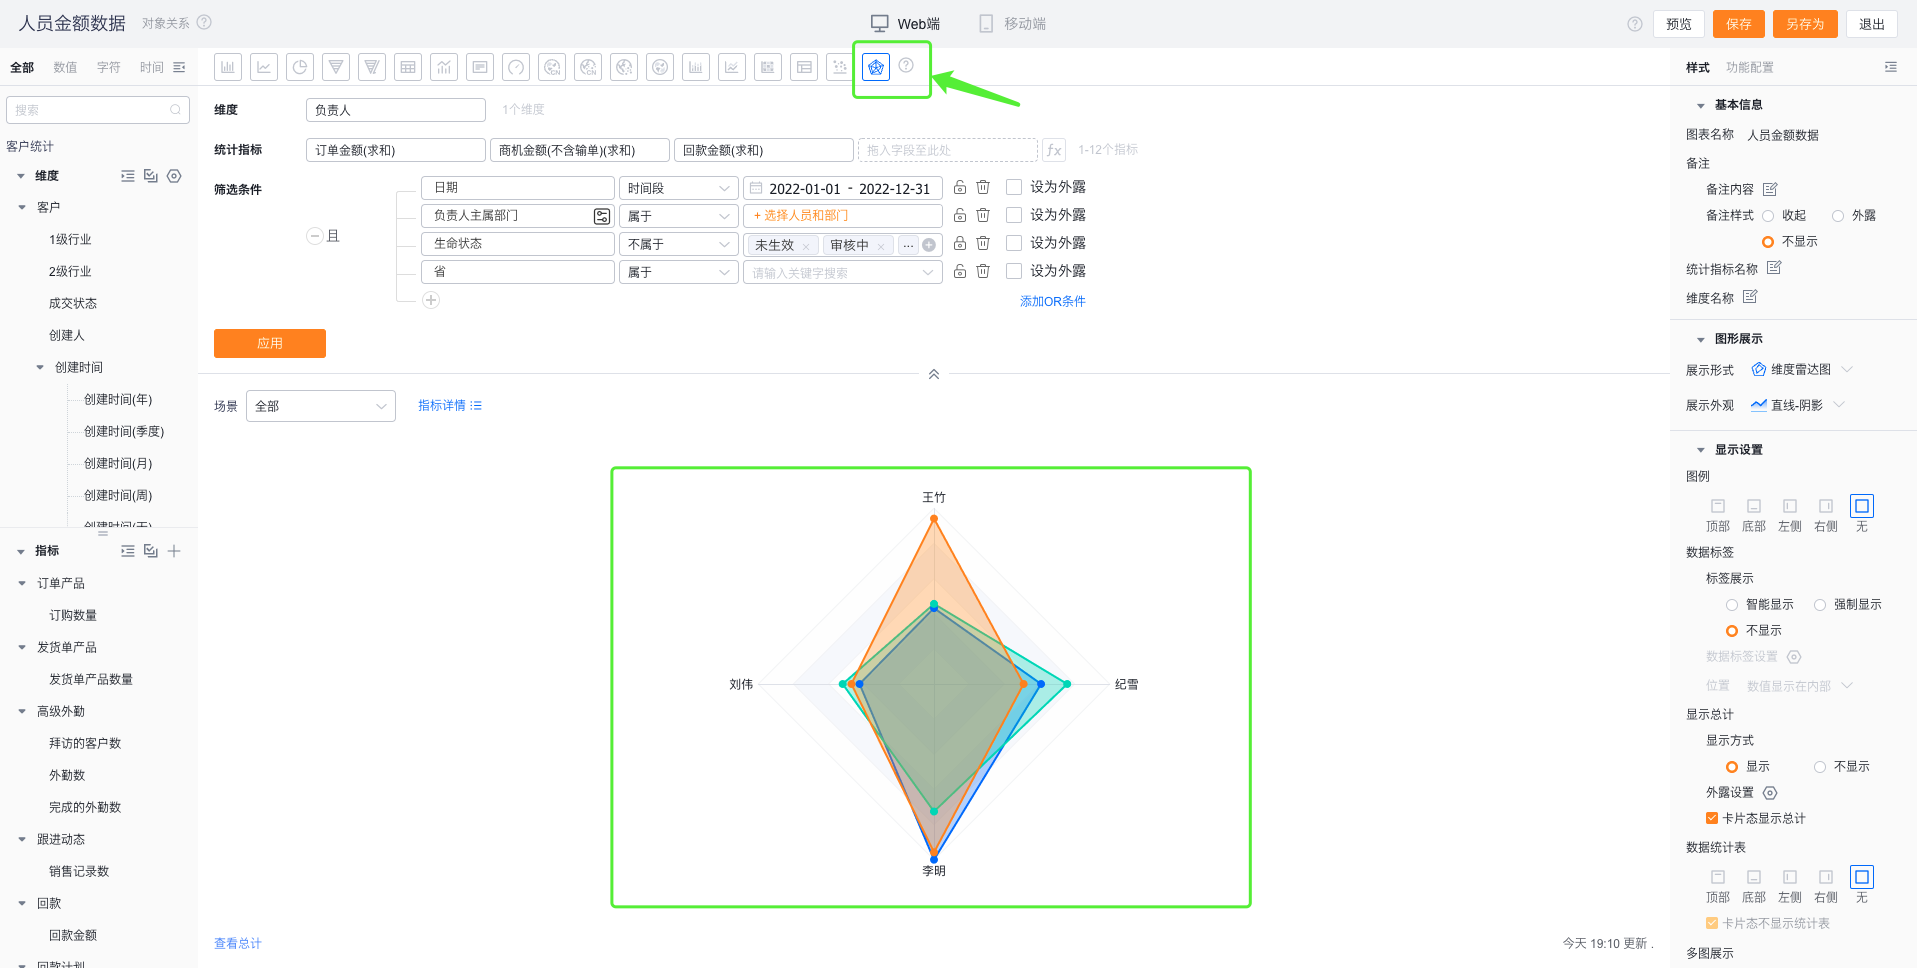Click the field search input box
This screenshot has height=968, width=1917.
point(97,110)
